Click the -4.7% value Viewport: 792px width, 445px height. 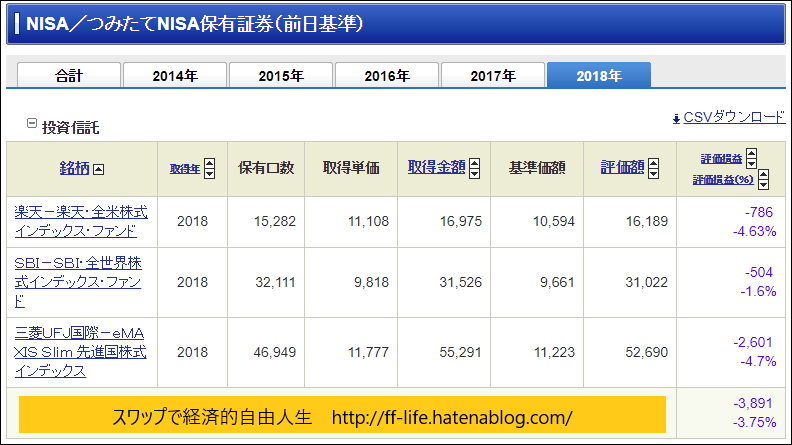758,362
